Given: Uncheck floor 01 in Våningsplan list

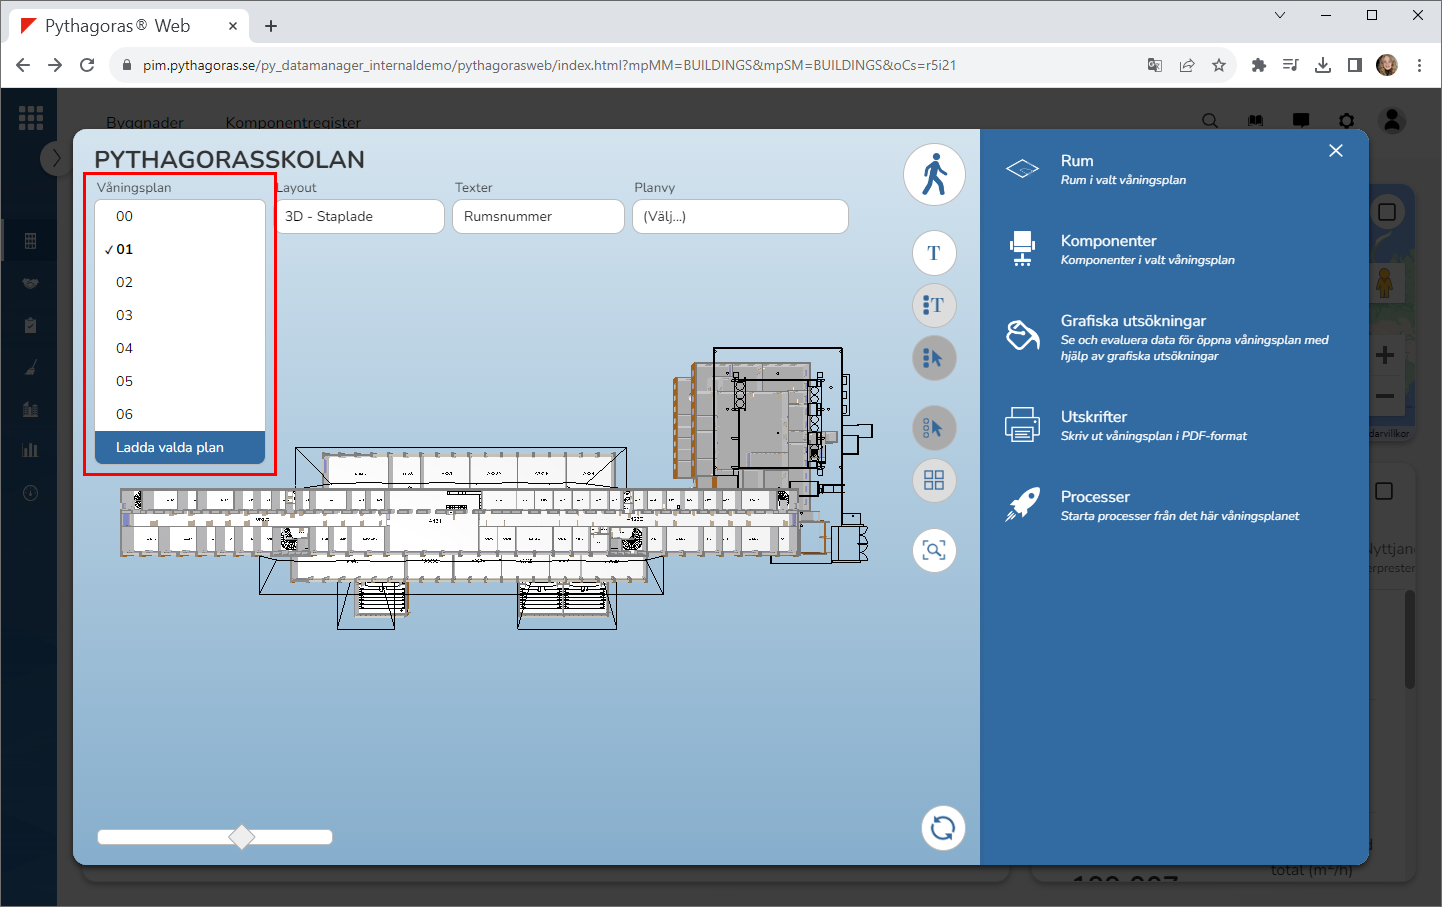Looking at the screenshot, I should 125,249.
